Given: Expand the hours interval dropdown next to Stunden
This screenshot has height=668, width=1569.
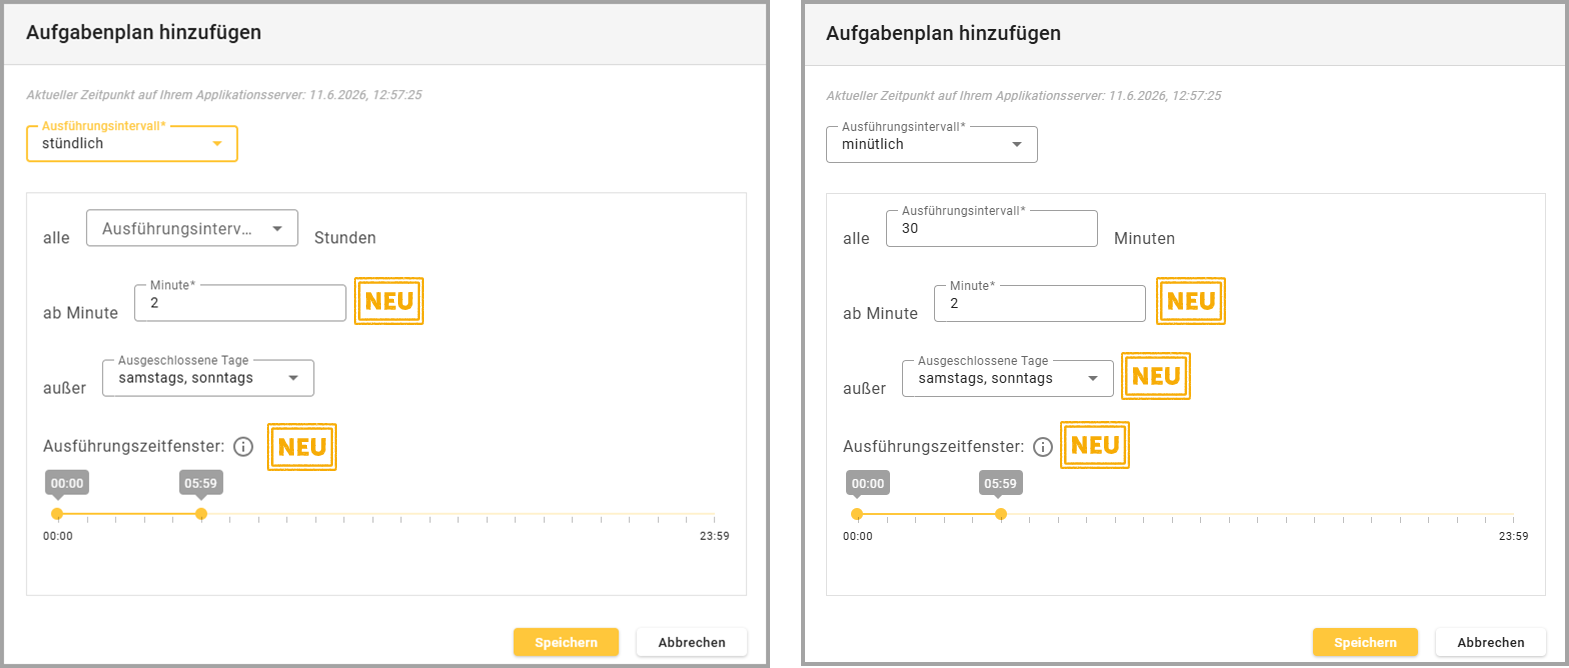Looking at the screenshot, I should click(x=192, y=229).
